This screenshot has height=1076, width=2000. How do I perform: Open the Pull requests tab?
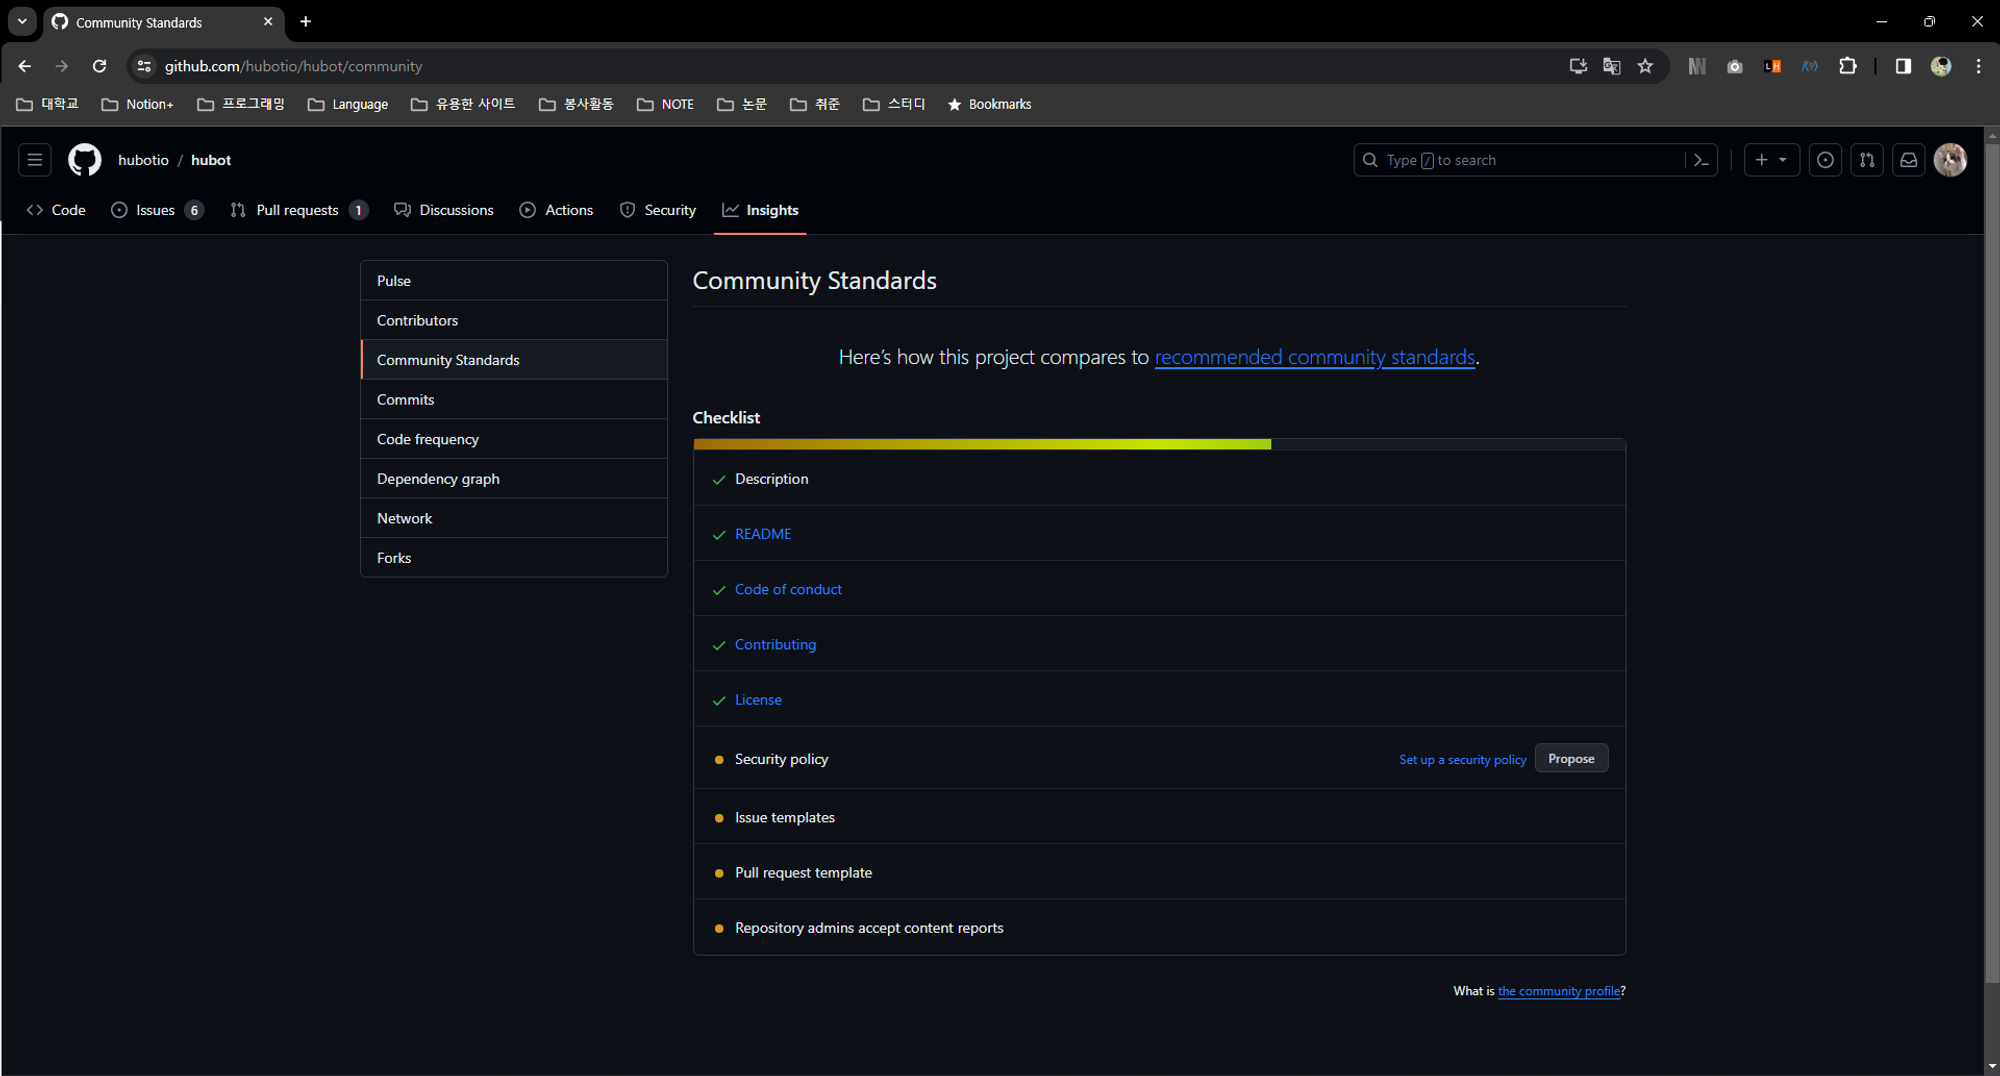(x=299, y=210)
